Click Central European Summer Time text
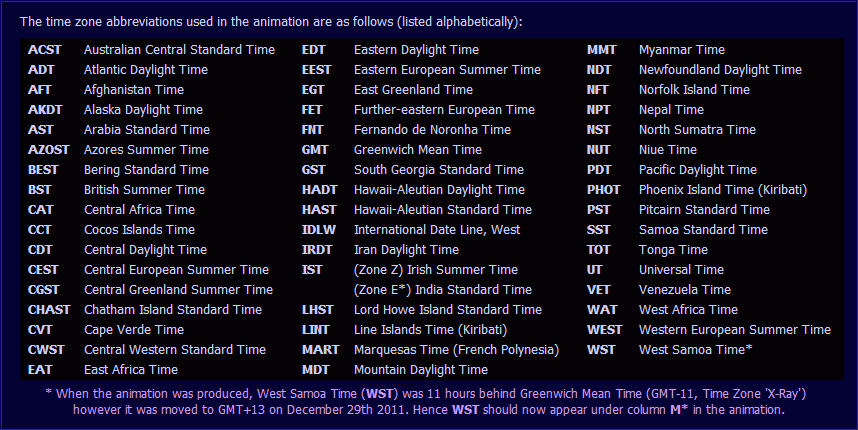Screen dimensions: 858x430 coord(176,270)
